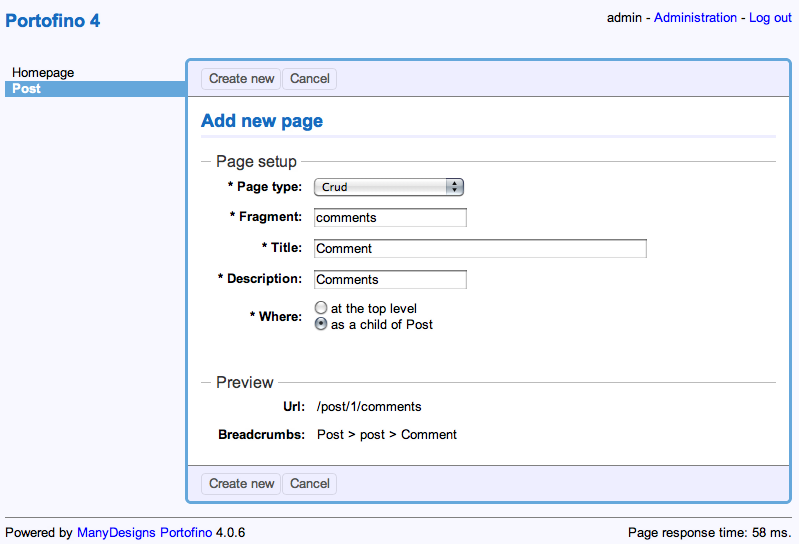Click the 'Page setup' section legend

pos(256,161)
